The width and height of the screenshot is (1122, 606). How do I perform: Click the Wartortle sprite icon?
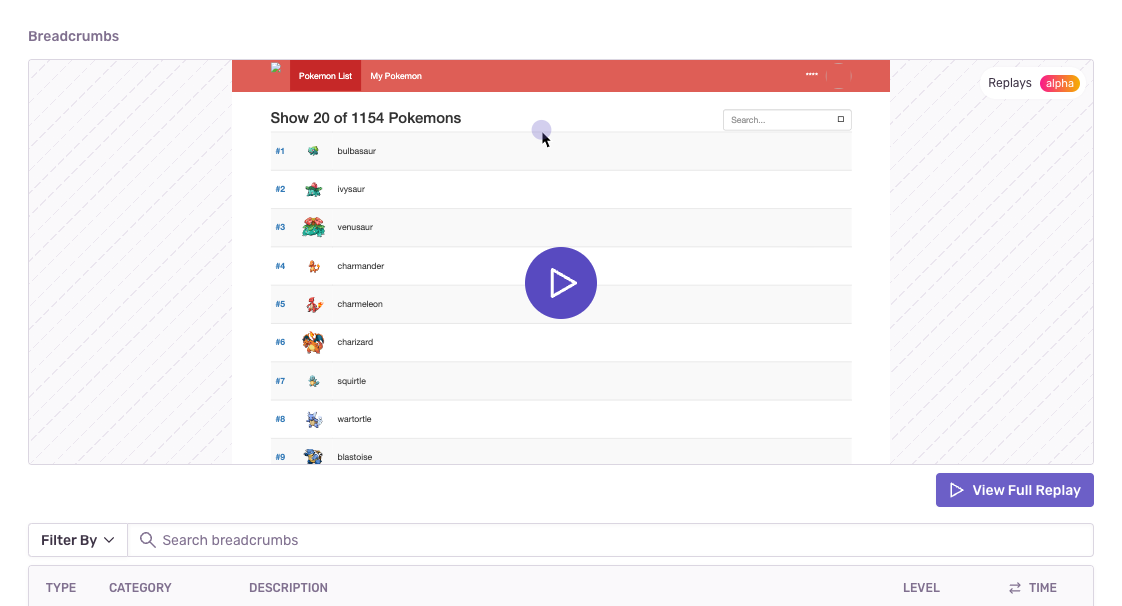[312, 418]
